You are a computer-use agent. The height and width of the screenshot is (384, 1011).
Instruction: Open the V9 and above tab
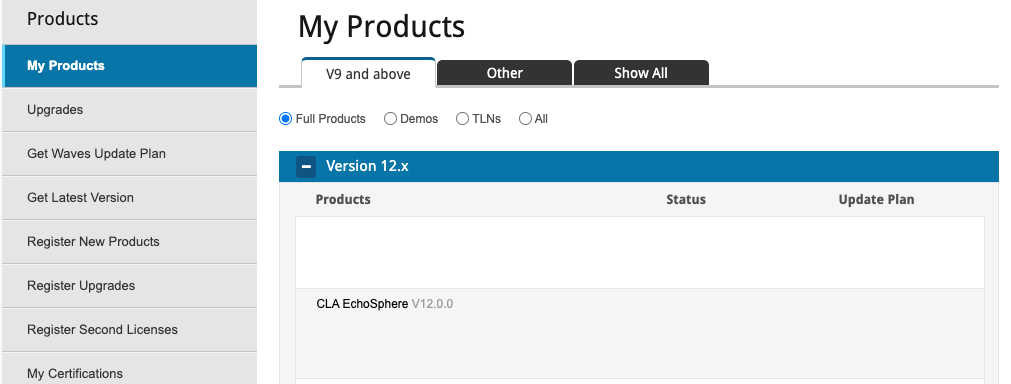pyautogui.click(x=368, y=73)
